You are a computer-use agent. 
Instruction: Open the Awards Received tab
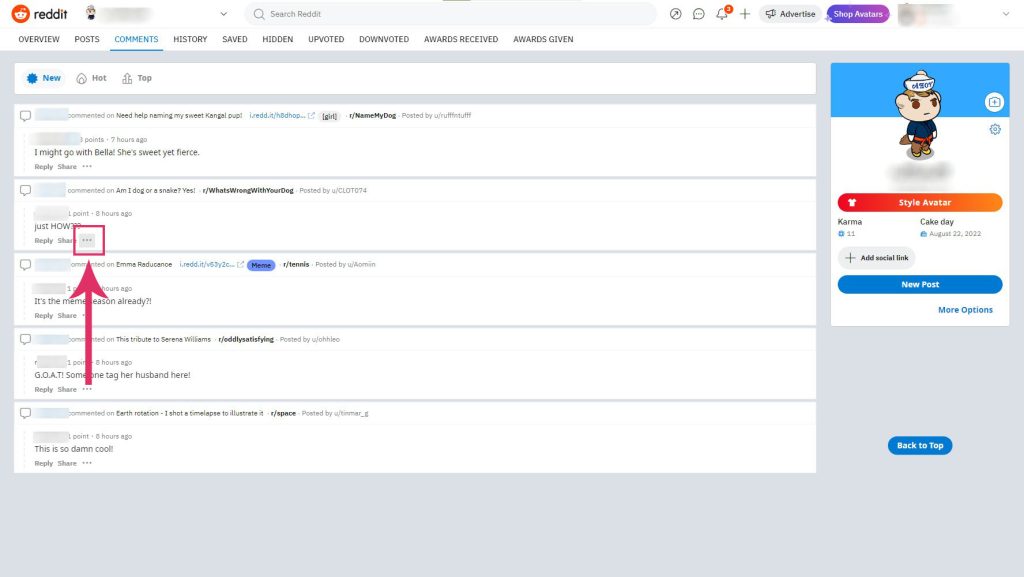(x=461, y=39)
